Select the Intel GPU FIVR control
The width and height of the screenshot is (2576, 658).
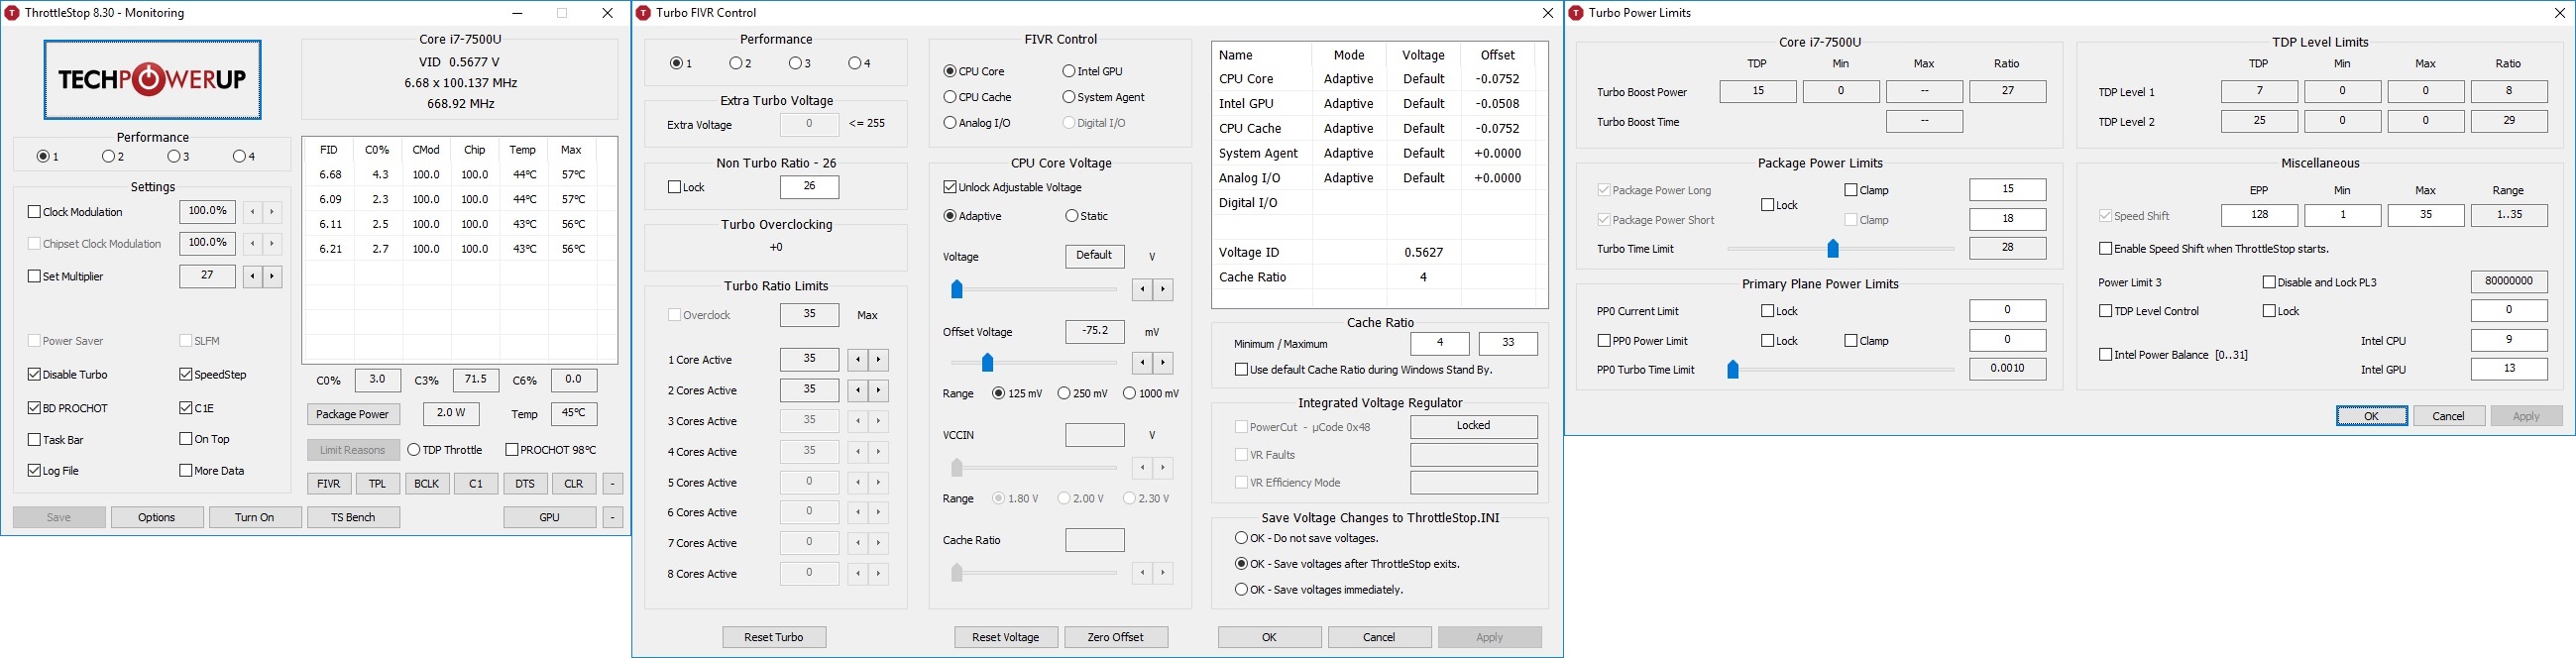1069,71
